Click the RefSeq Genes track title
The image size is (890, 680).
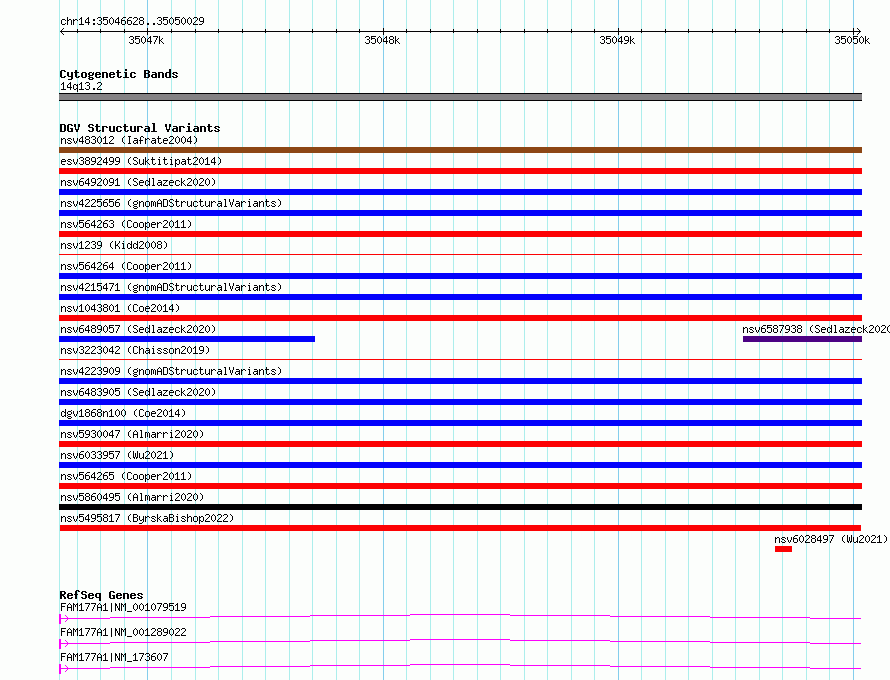click(101, 595)
